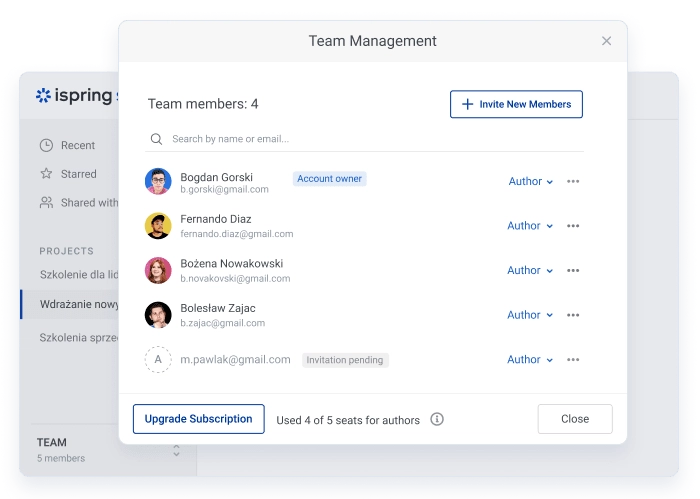Open more options for m.pawlak@gmail.com invitation
This screenshot has height=499, width=700.
[573, 360]
